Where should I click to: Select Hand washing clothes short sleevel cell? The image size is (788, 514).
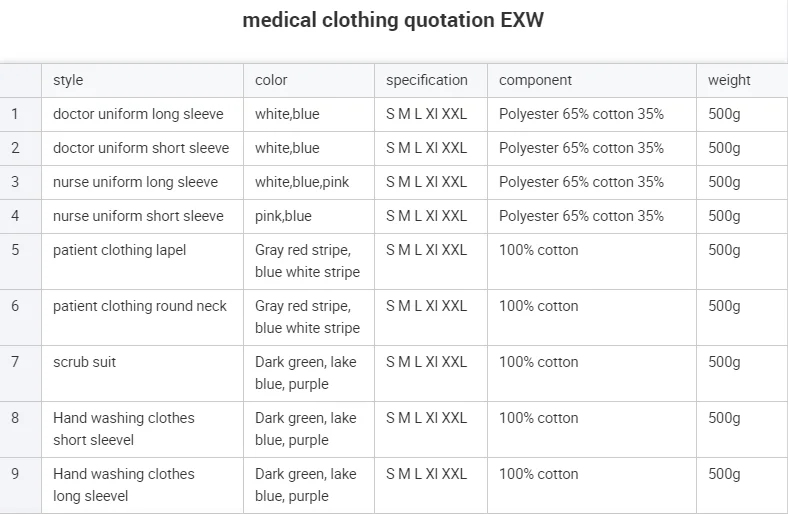142,429
